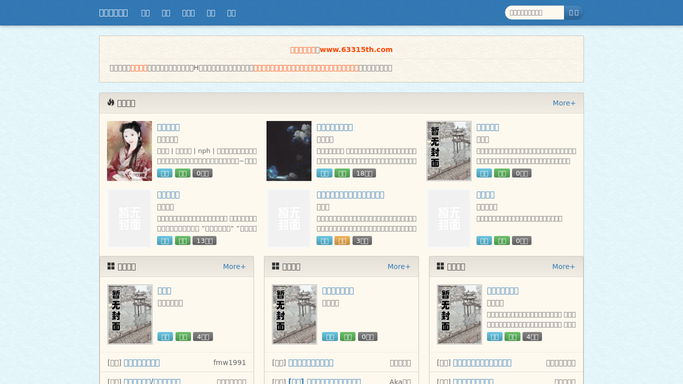Open the long book title above the orange badge
683x384 pixels.
350,195
